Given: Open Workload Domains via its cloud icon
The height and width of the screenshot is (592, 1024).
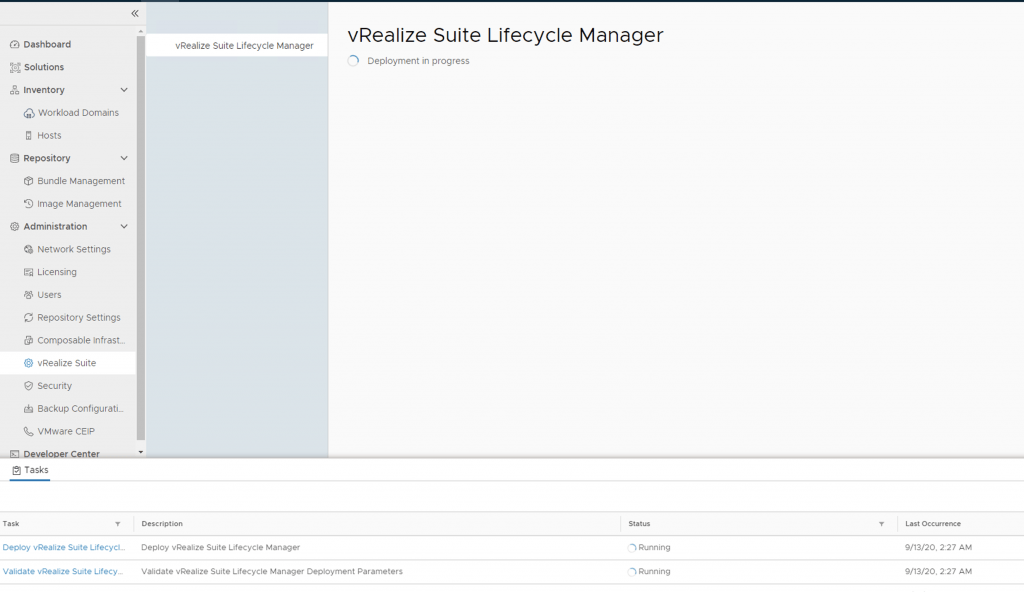Looking at the screenshot, I should click(x=29, y=113).
